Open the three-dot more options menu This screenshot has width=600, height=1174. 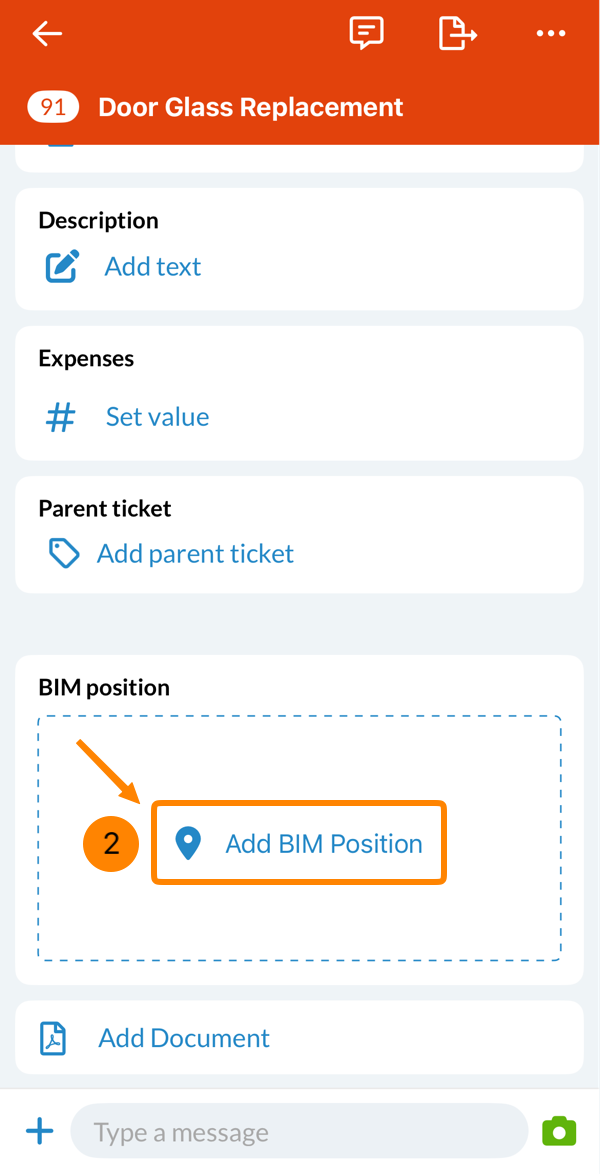[551, 34]
